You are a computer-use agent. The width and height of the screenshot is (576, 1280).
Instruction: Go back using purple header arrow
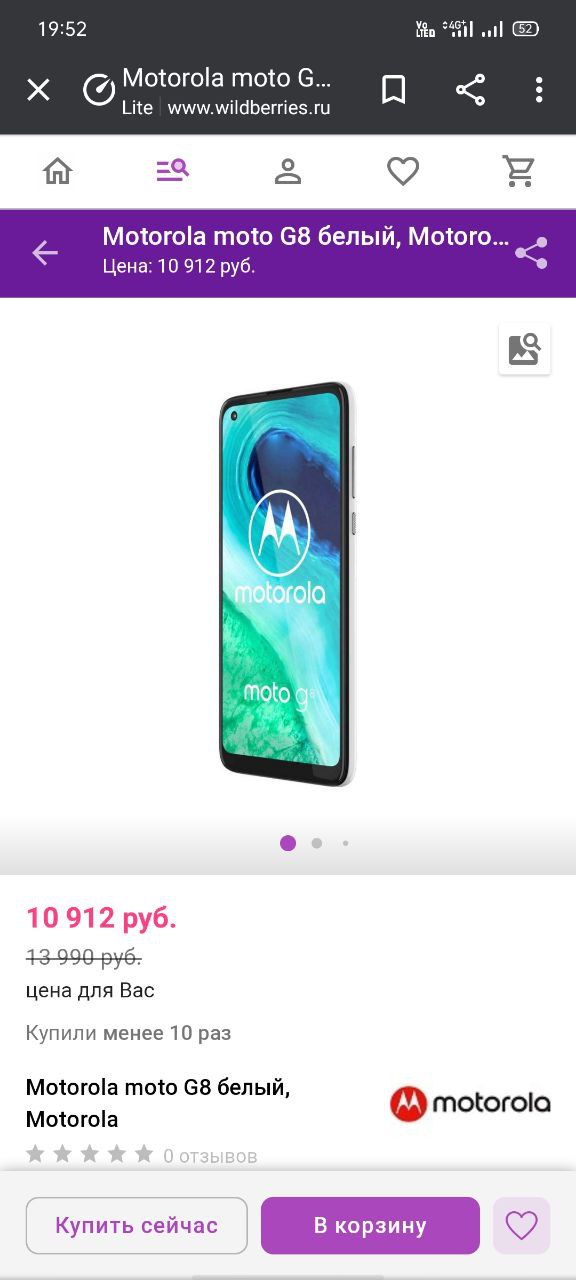(x=45, y=253)
